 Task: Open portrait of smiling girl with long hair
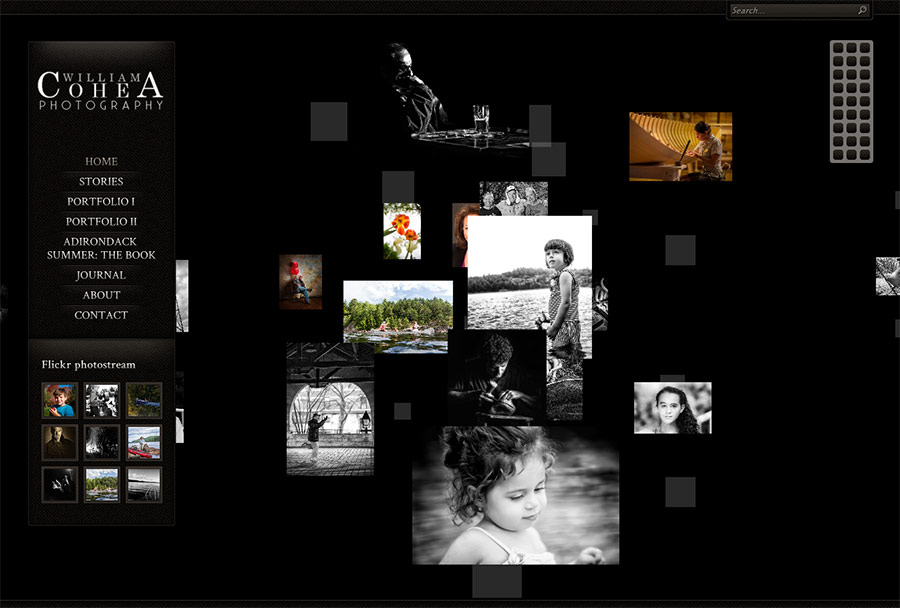pos(673,408)
